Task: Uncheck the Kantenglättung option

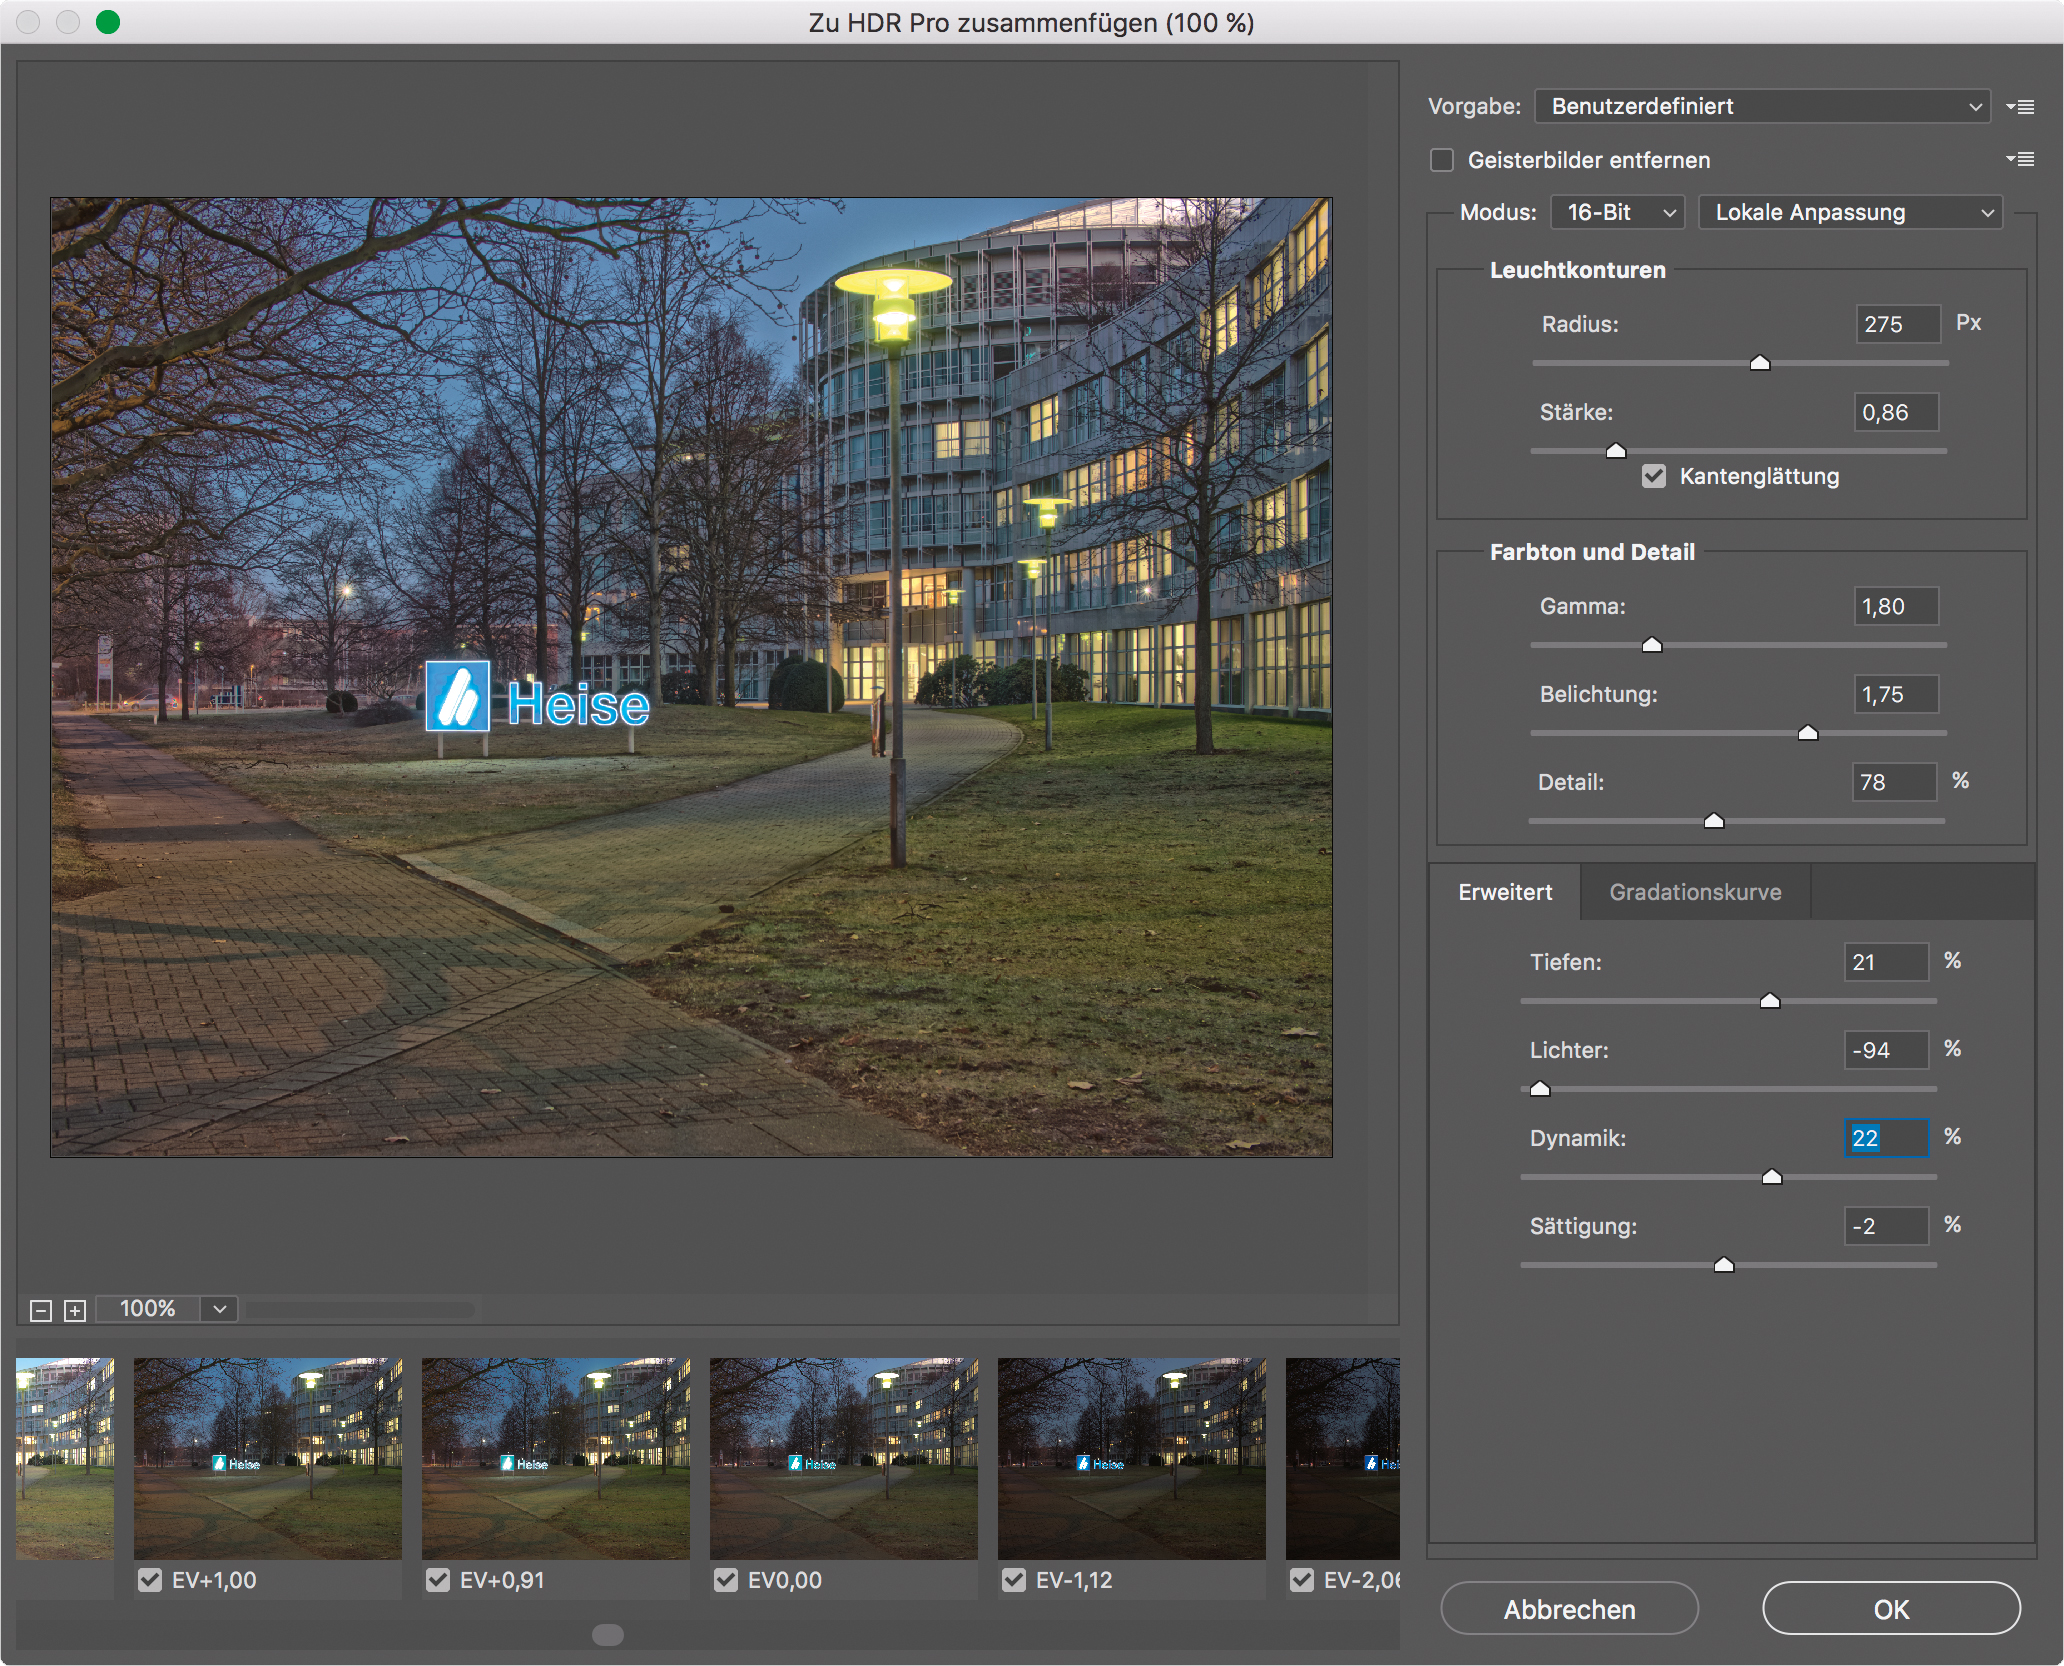Action: pyautogui.click(x=1654, y=476)
